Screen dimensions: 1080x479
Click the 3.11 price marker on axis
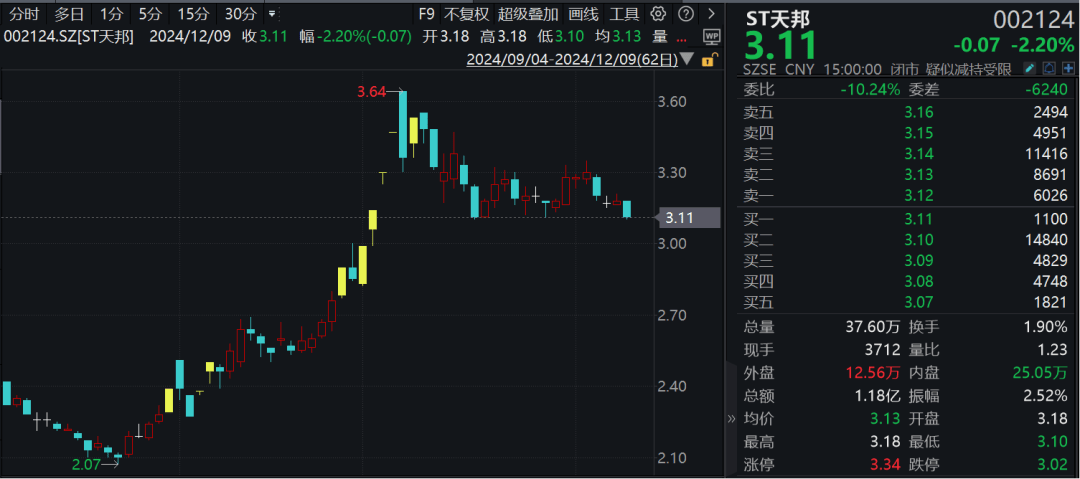(x=689, y=218)
